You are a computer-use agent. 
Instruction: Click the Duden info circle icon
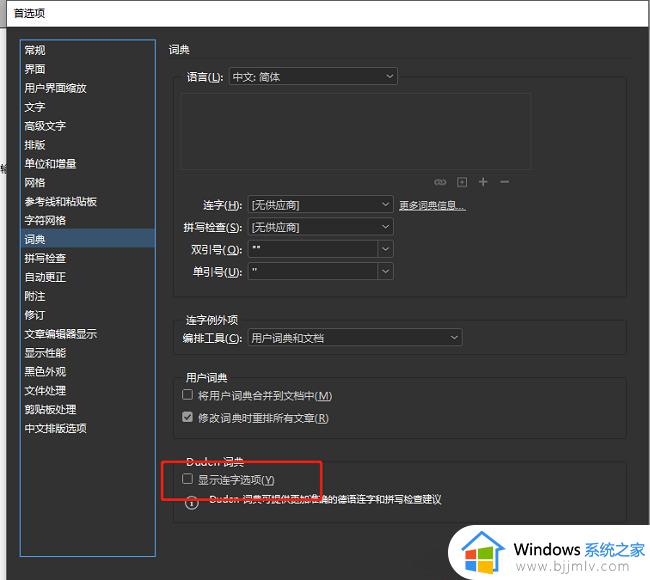coord(192,502)
